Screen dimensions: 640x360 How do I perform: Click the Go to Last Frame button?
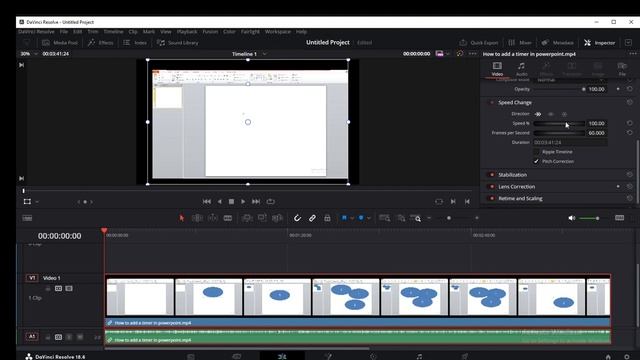[256, 201]
